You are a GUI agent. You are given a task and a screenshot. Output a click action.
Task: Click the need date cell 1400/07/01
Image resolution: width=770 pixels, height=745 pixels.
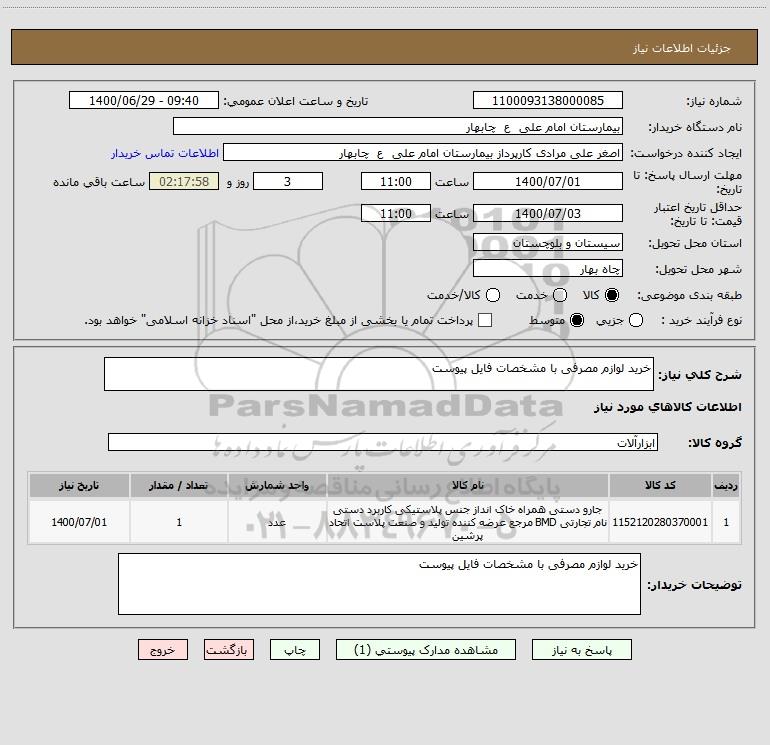[79, 522]
